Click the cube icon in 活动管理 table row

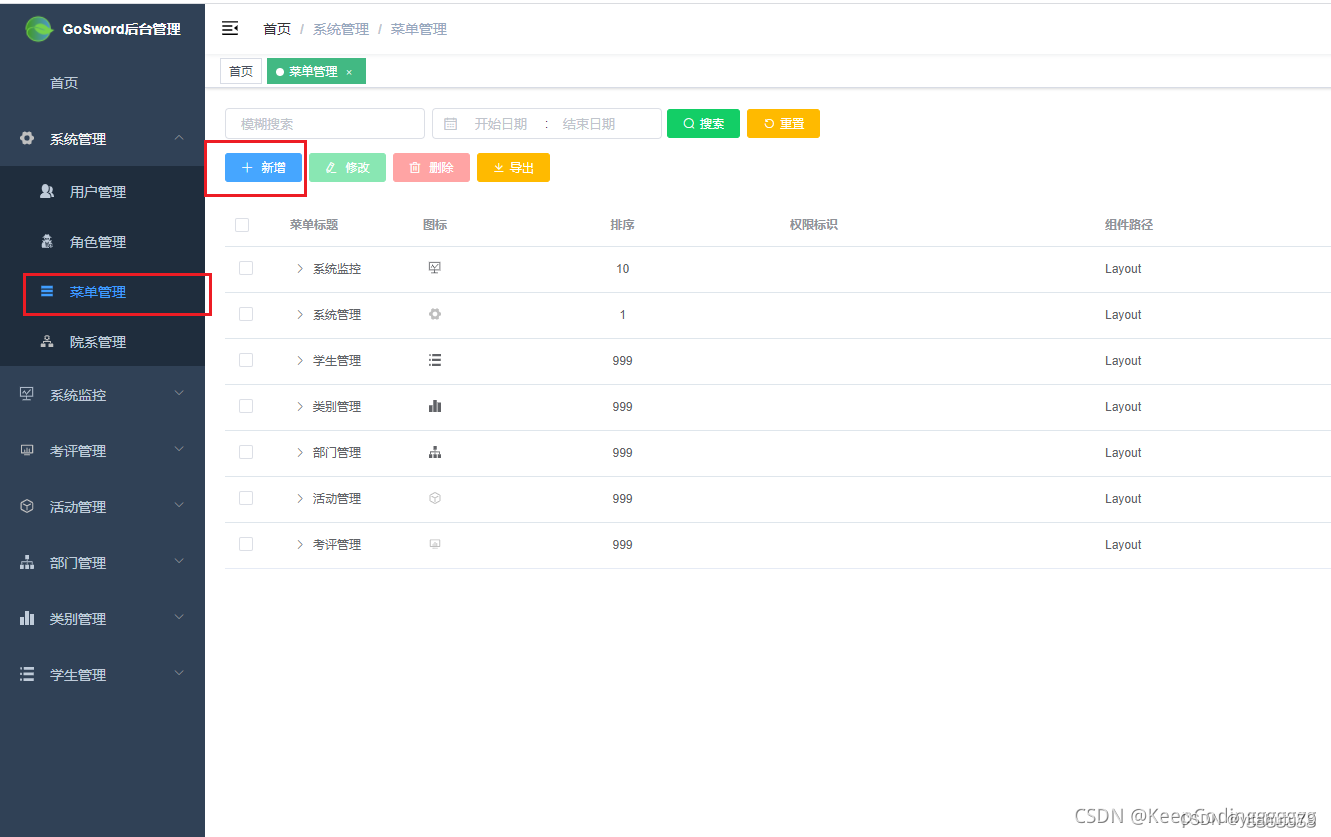[435, 498]
